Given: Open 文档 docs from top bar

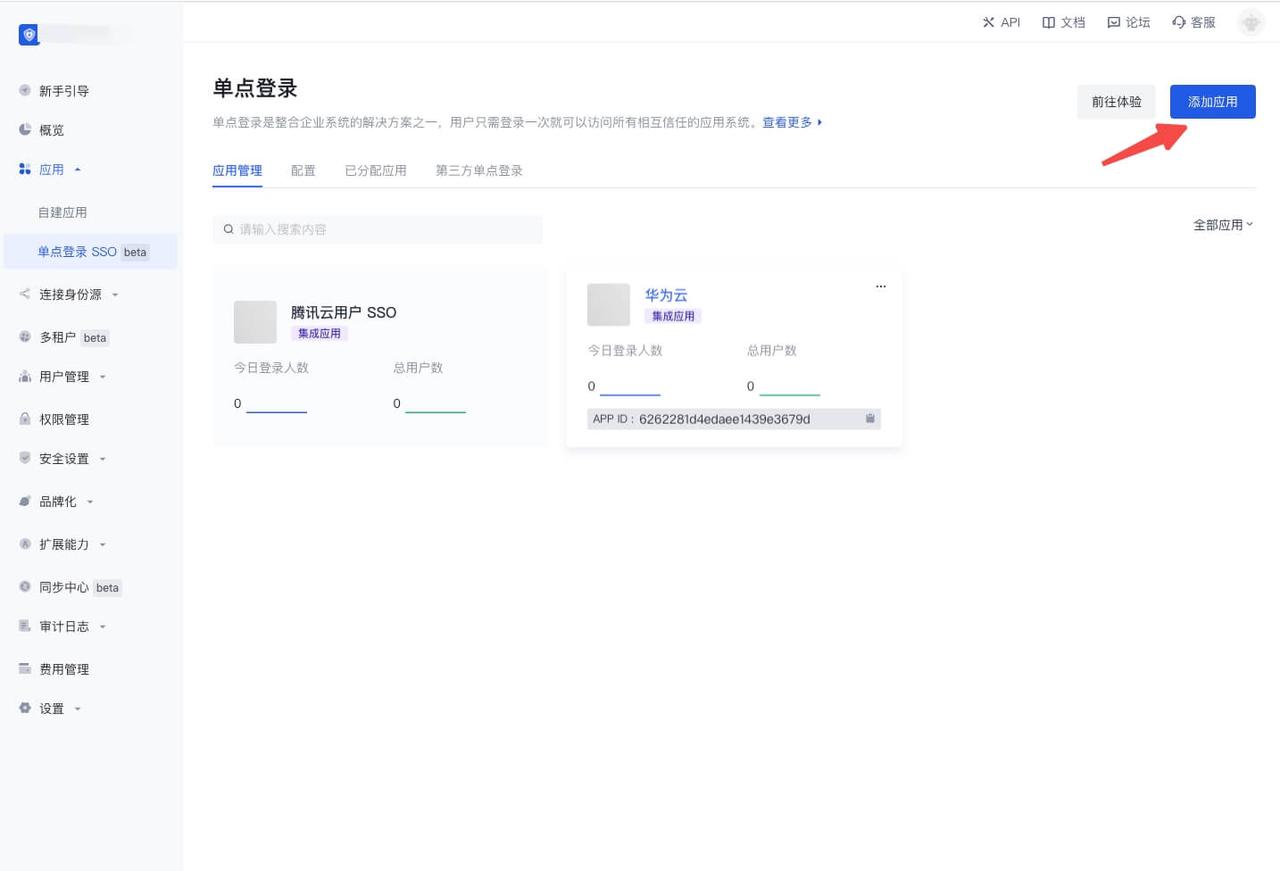Looking at the screenshot, I should (x=1063, y=22).
